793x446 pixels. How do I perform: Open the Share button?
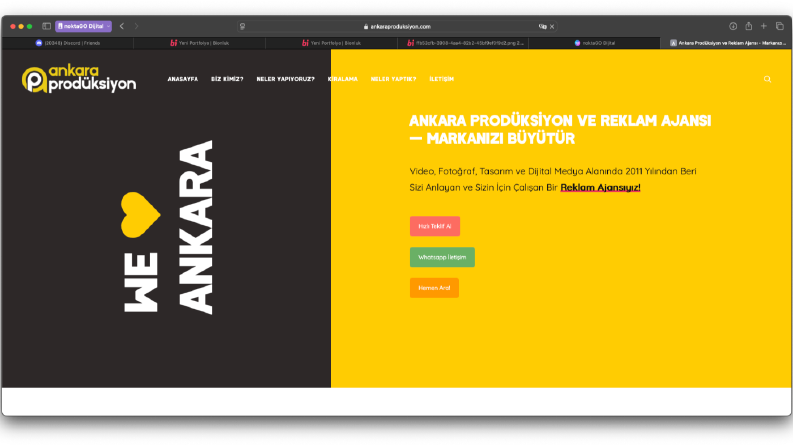tap(748, 26)
